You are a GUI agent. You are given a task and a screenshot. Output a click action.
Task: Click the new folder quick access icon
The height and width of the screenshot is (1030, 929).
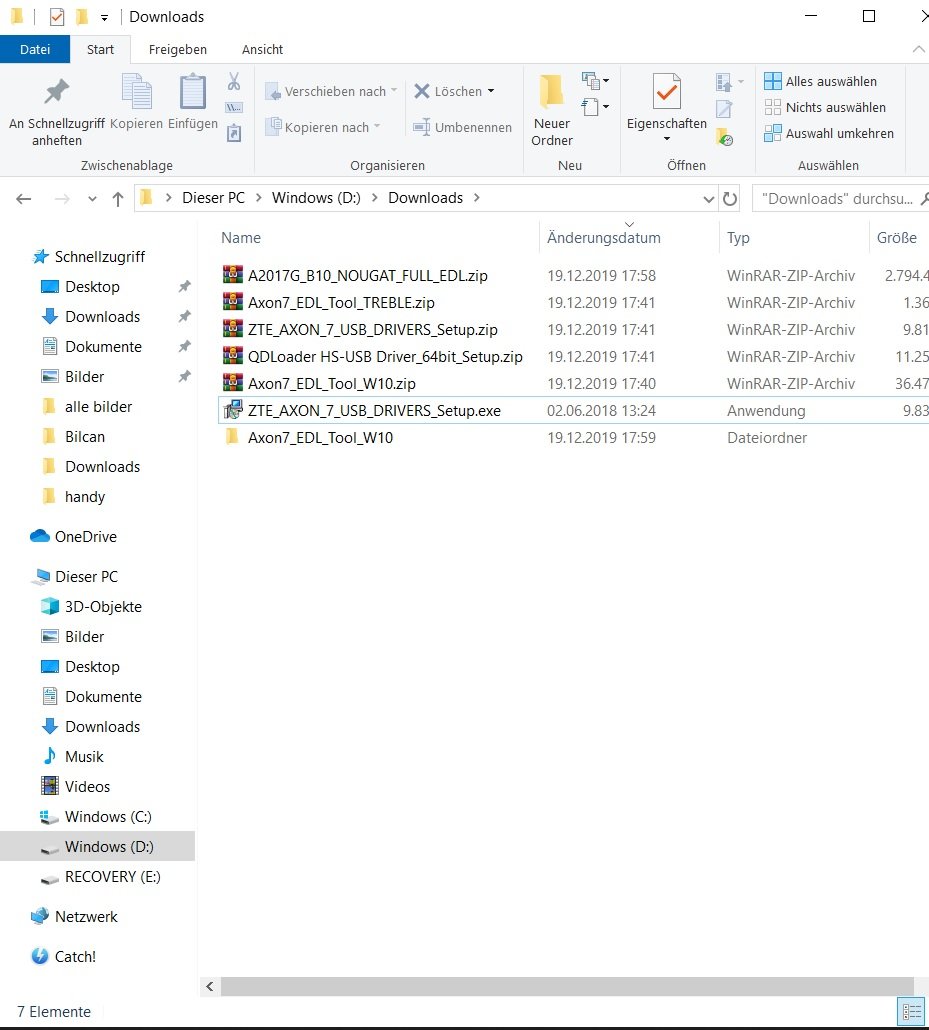coord(82,16)
